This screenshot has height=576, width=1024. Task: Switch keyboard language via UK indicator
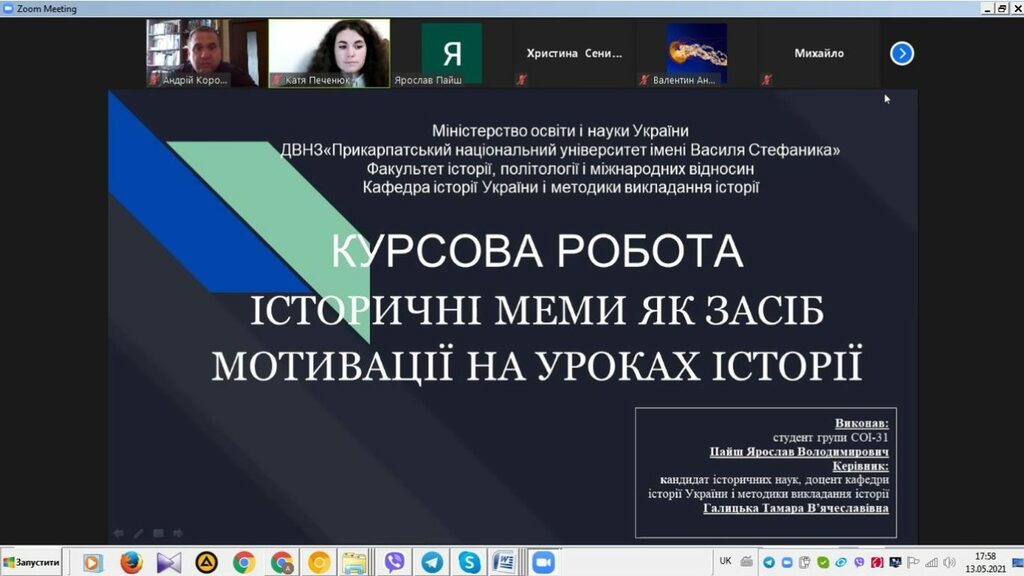pos(725,561)
